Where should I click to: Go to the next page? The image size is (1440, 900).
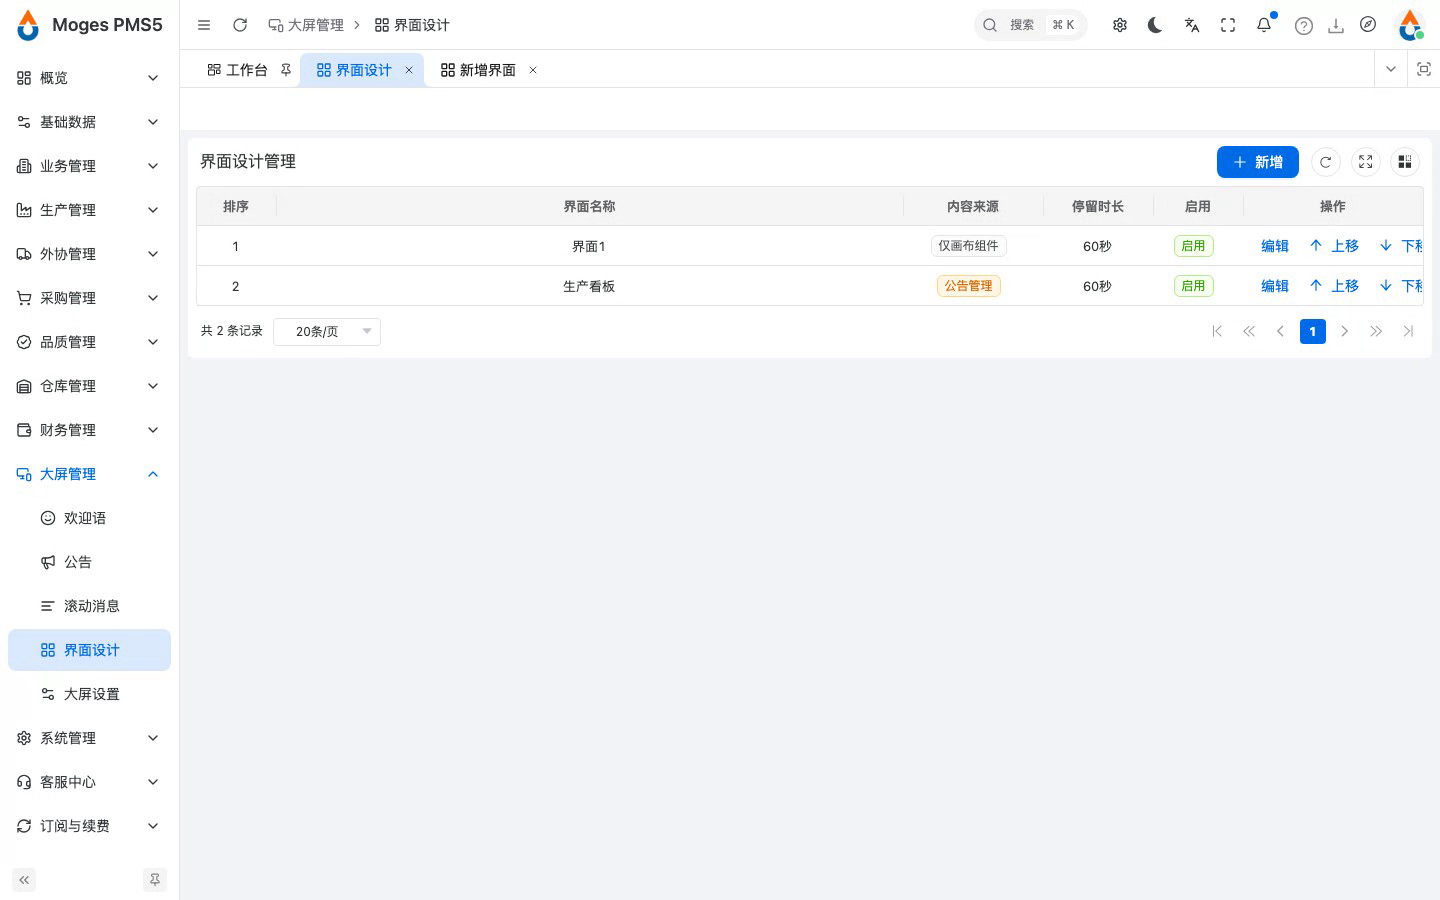[1345, 331]
